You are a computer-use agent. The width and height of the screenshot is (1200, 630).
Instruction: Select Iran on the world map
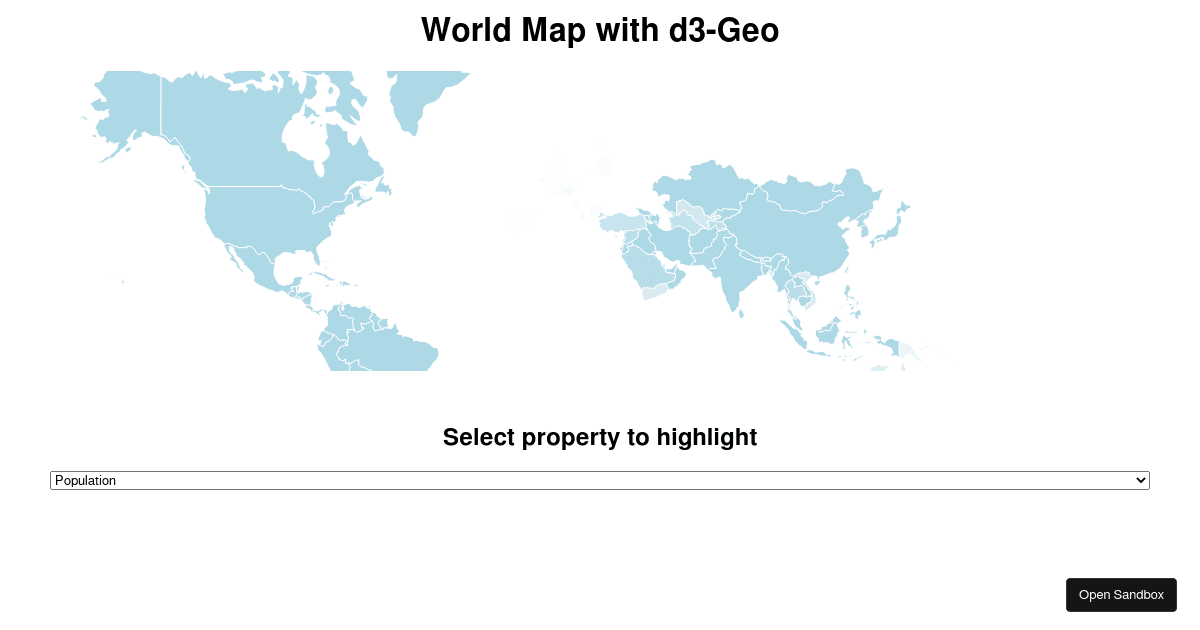tap(672, 243)
